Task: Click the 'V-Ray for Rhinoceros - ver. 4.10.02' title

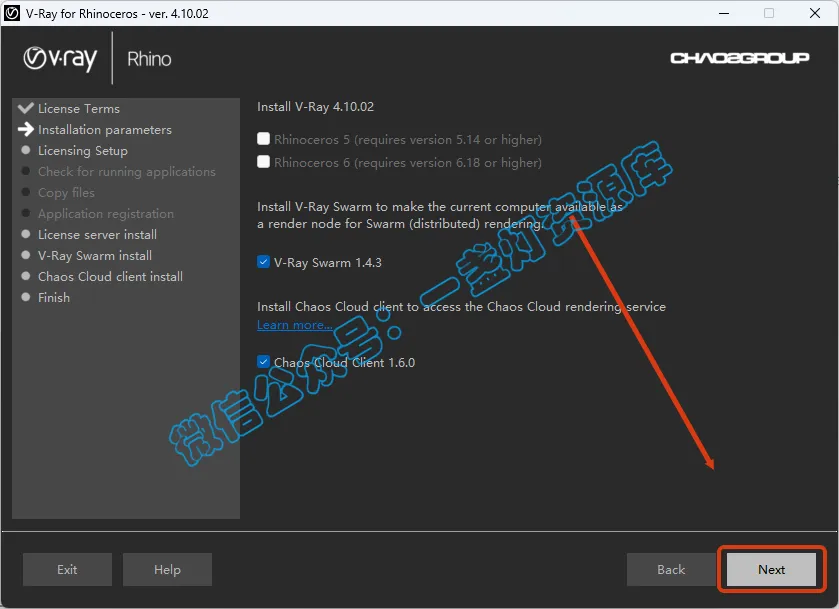Action: pyautogui.click(x=117, y=13)
